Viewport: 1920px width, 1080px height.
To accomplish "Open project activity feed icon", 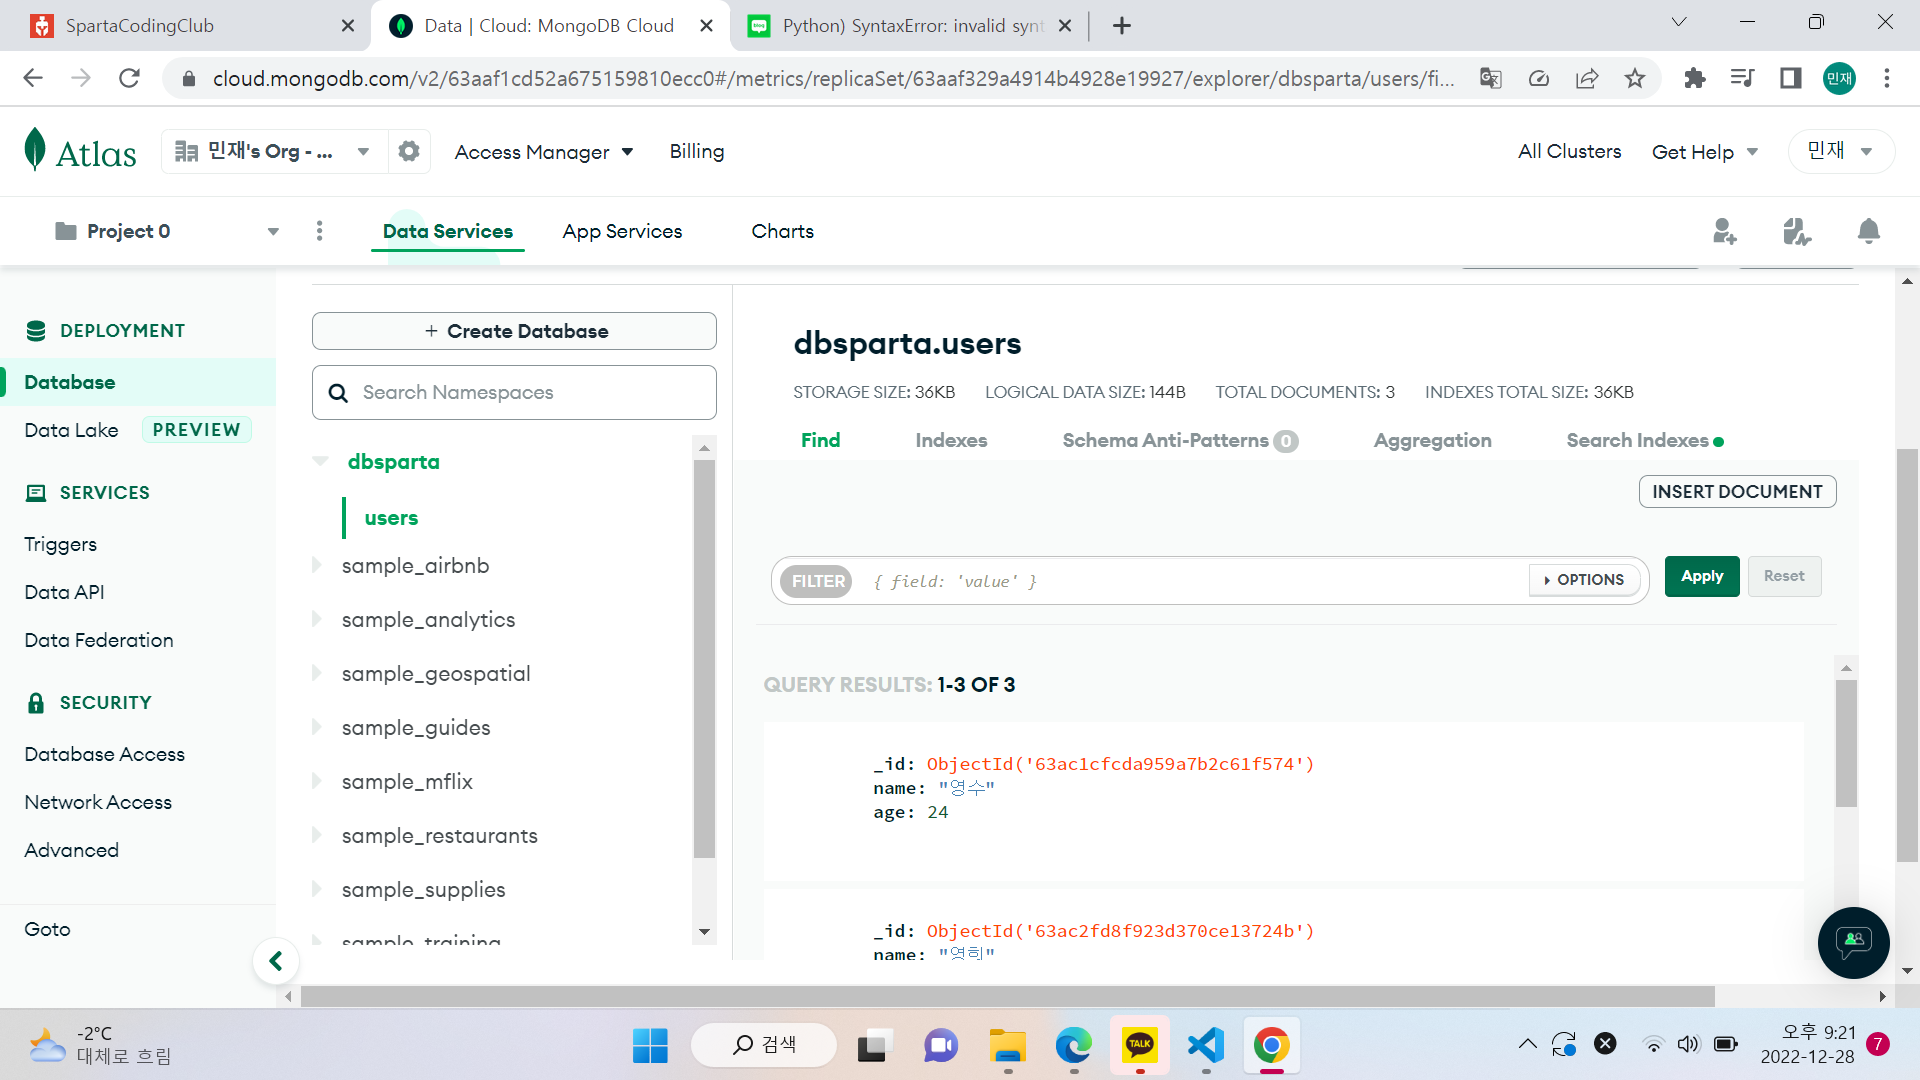I will coord(1797,231).
